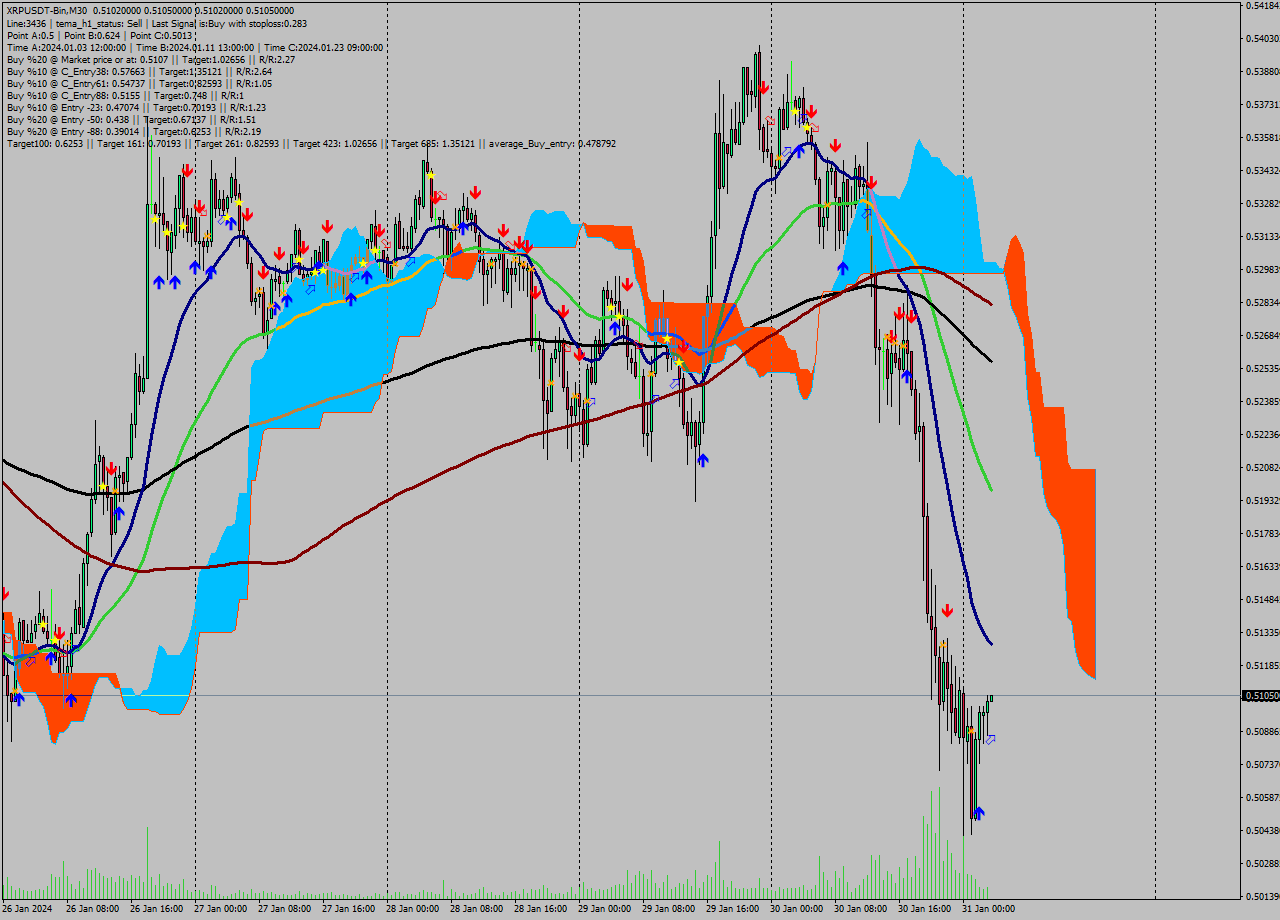Click the red down arrow on the steep 30 Jan decline
The image size is (1280, 920).
point(947,610)
